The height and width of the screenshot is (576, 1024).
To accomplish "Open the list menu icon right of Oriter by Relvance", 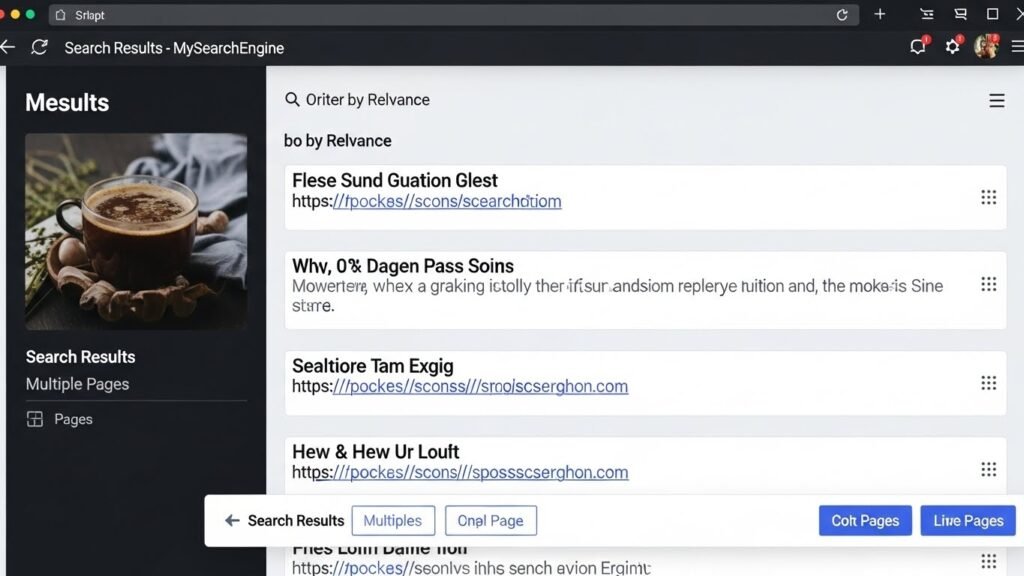I will coord(996,101).
